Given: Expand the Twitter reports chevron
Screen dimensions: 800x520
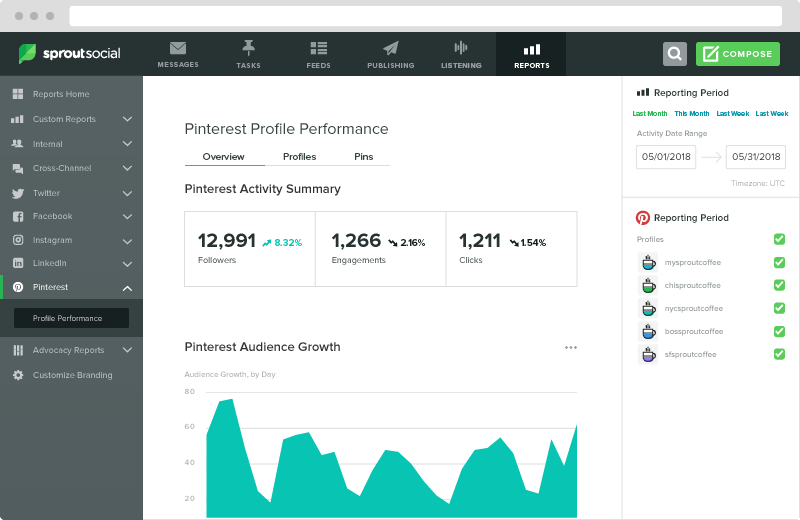Looking at the screenshot, I should pos(128,193).
